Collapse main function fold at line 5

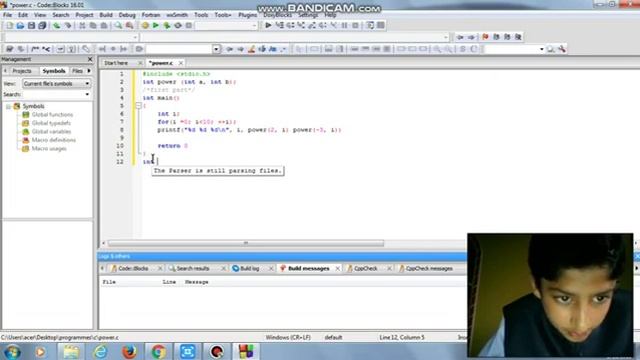pyautogui.click(x=138, y=106)
